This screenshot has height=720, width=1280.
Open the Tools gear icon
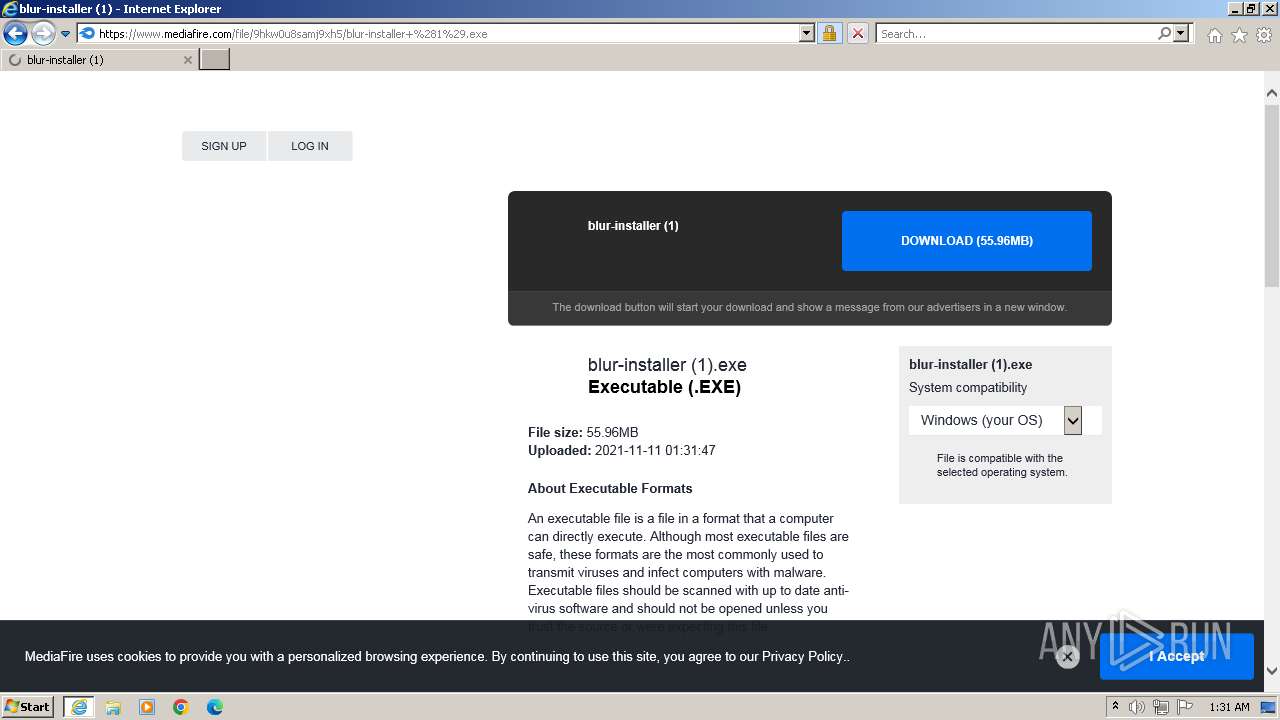click(x=1264, y=35)
